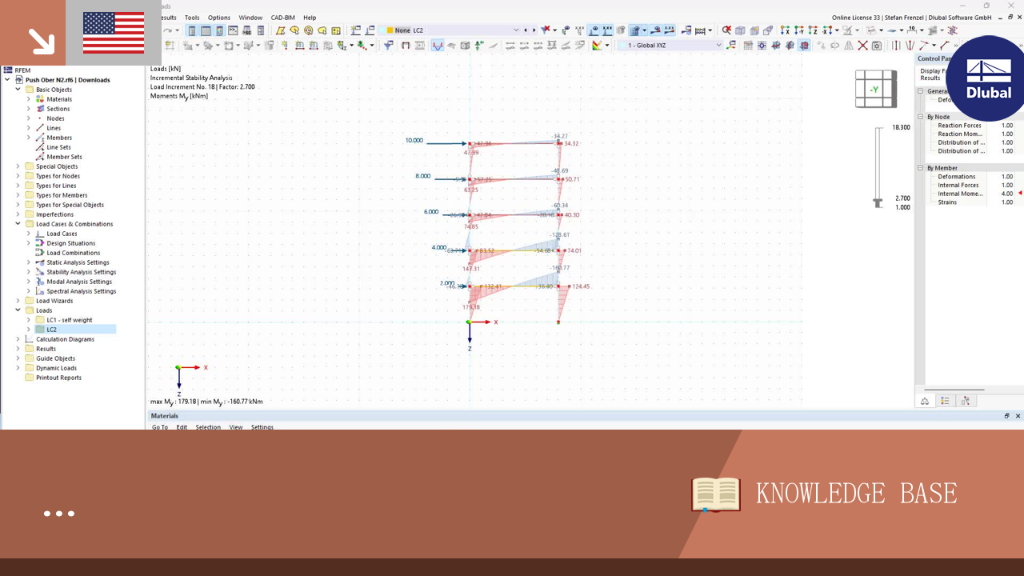Open the Help menu
Viewport: 1024px width, 576px height.
[310, 18]
